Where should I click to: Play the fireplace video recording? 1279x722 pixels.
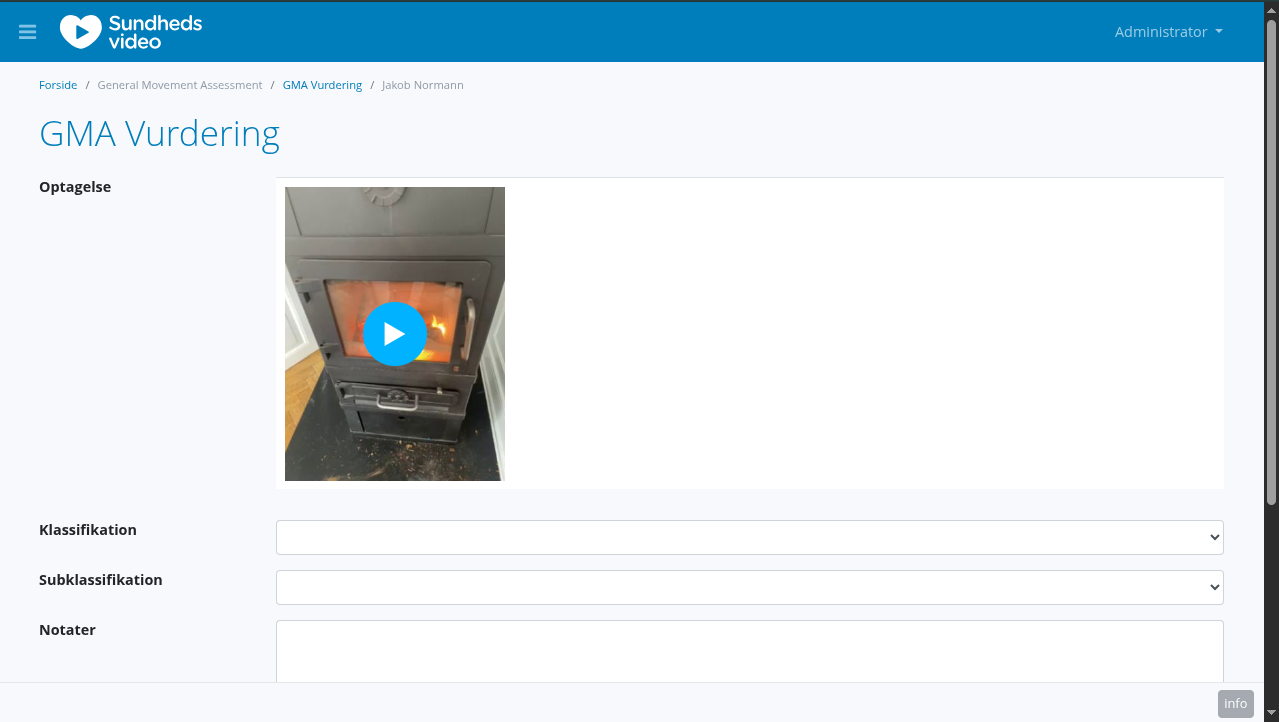[395, 334]
